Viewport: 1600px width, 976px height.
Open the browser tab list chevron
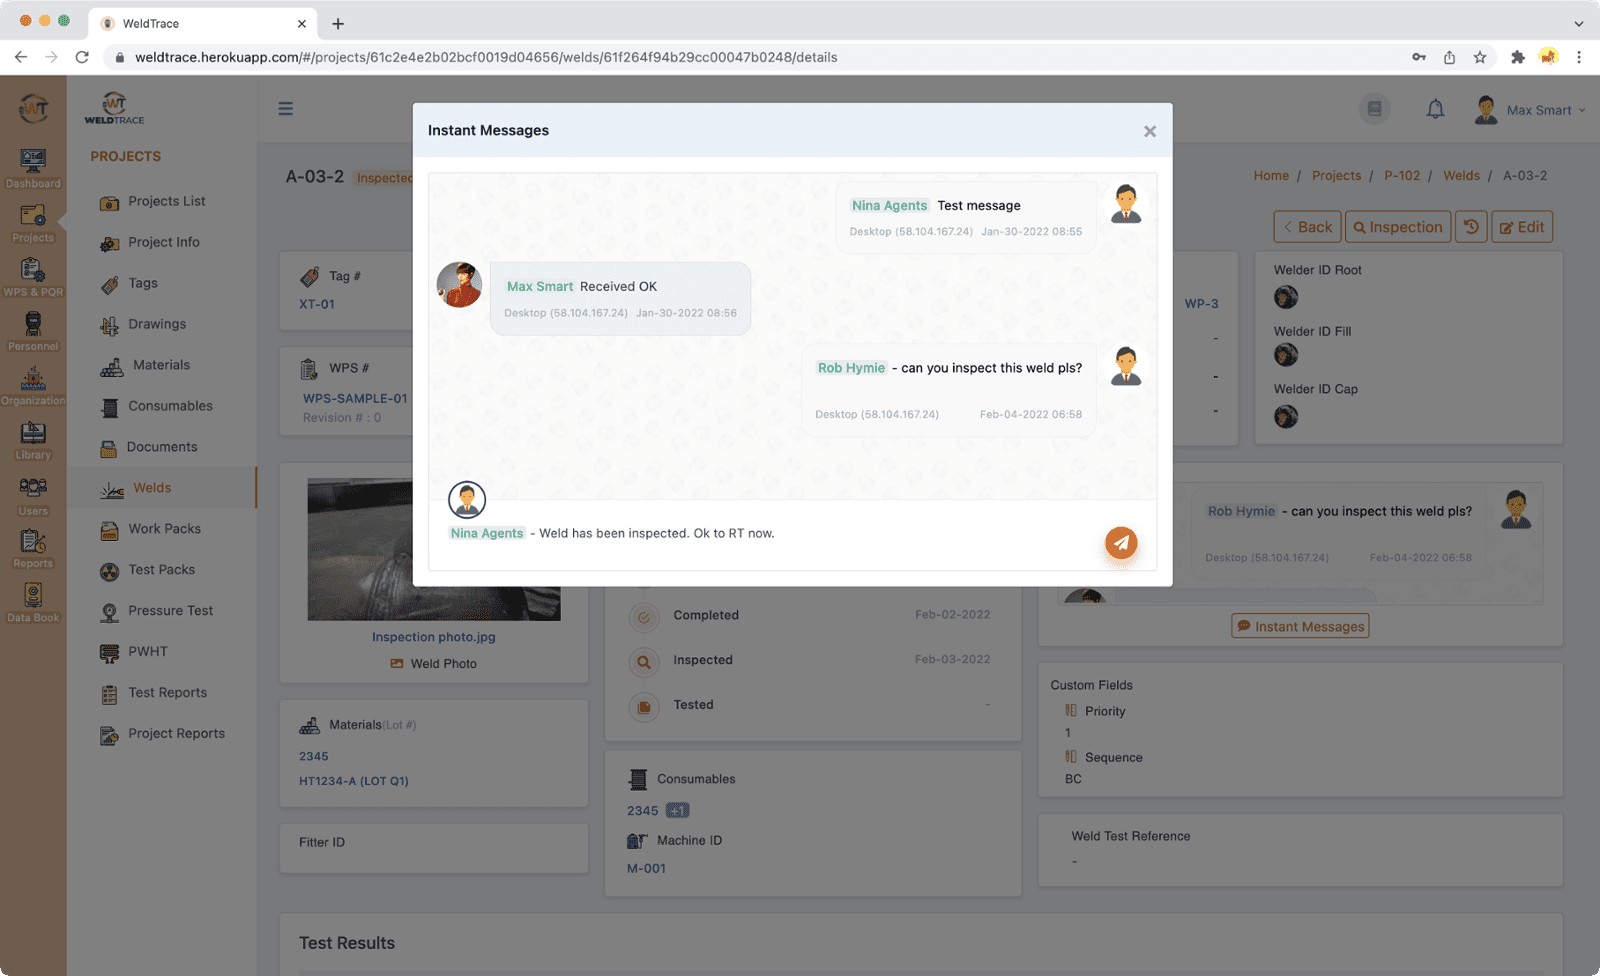1579,23
